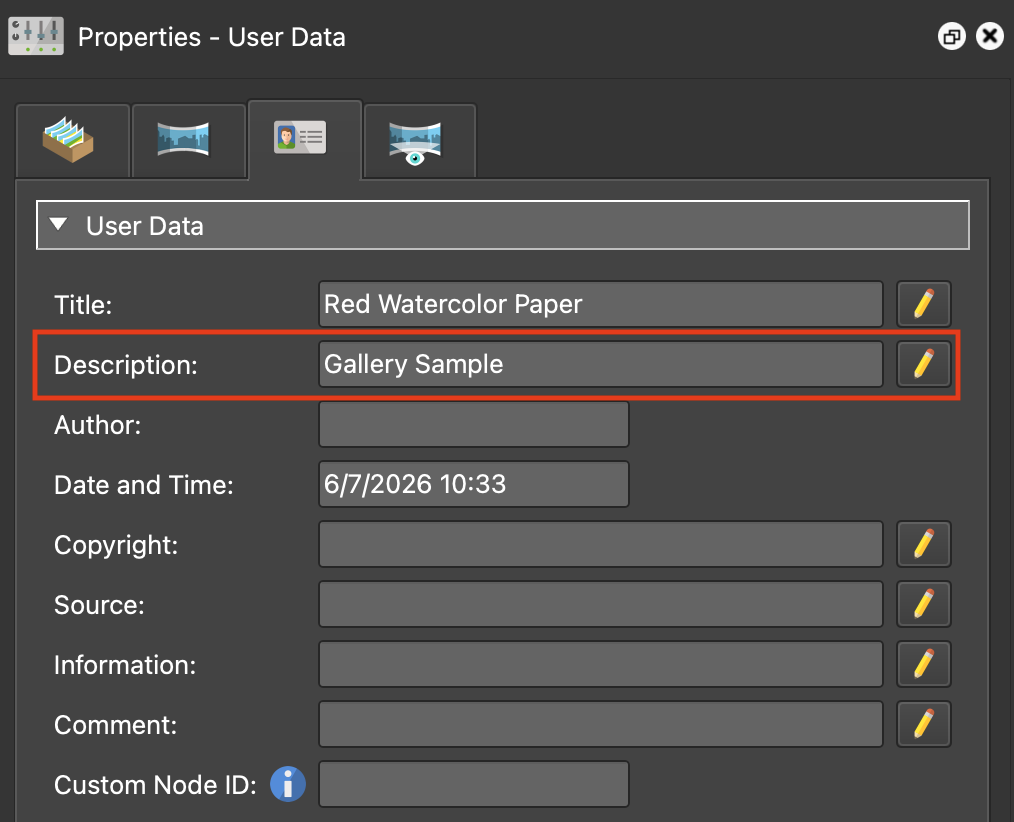The height and width of the screenshot is (822, 1014).
Task: Click the pencil edit icon for Copyright
Action: tap(923, 544)
